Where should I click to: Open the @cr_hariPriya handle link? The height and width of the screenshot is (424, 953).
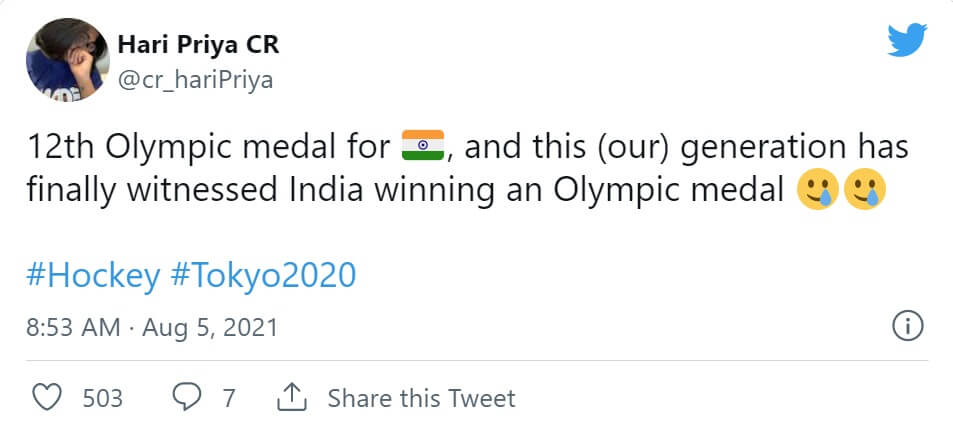tap(195, 81)
